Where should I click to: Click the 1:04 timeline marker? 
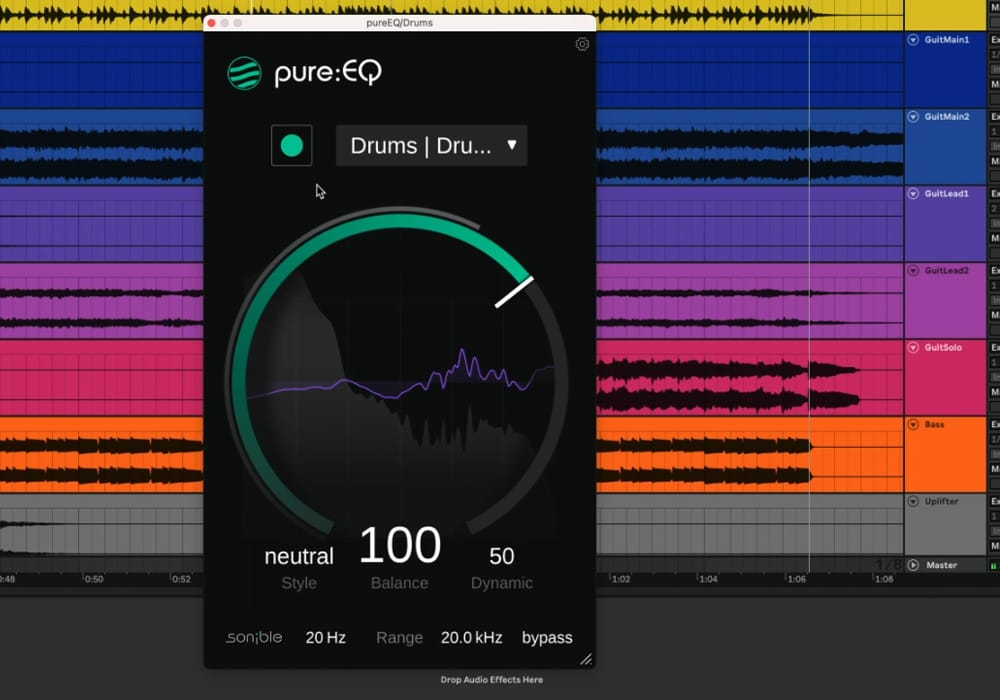click(708, 579)
